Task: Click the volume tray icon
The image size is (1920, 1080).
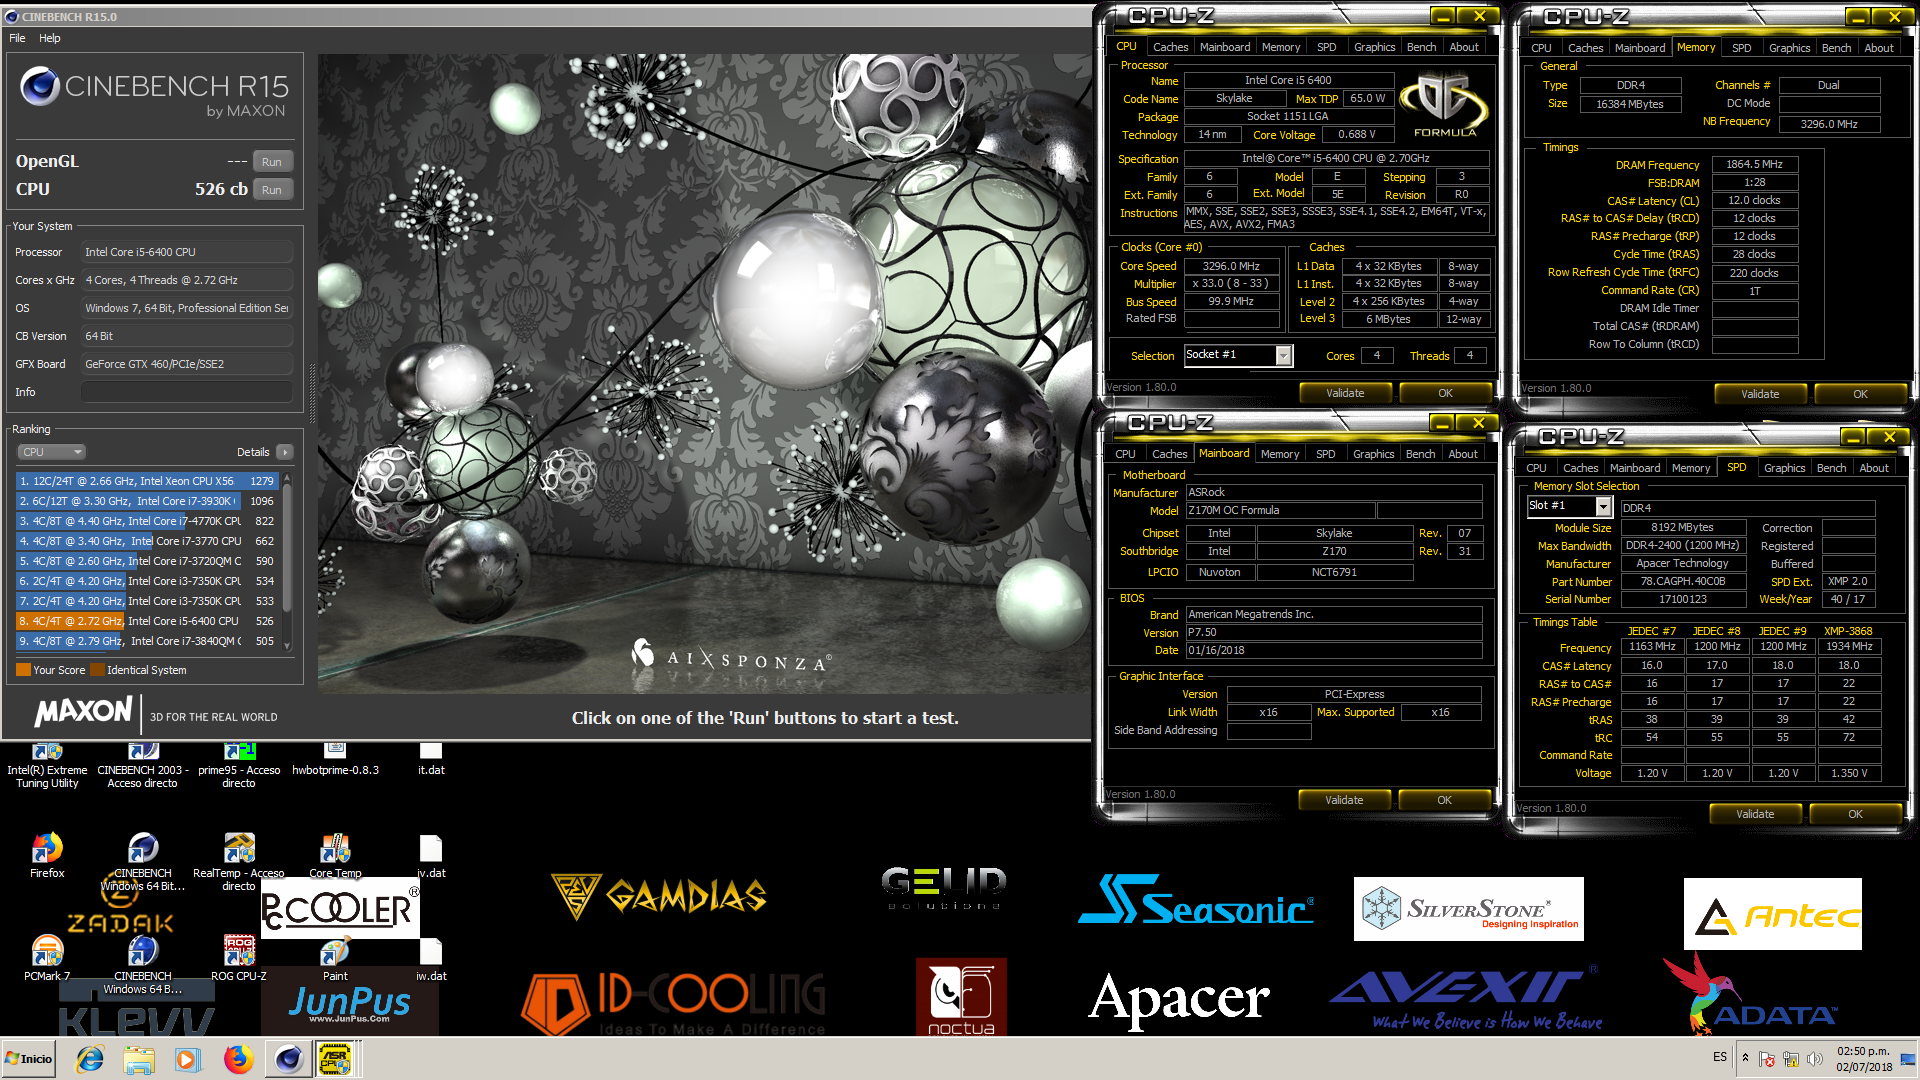Action: [1814, 1059]
